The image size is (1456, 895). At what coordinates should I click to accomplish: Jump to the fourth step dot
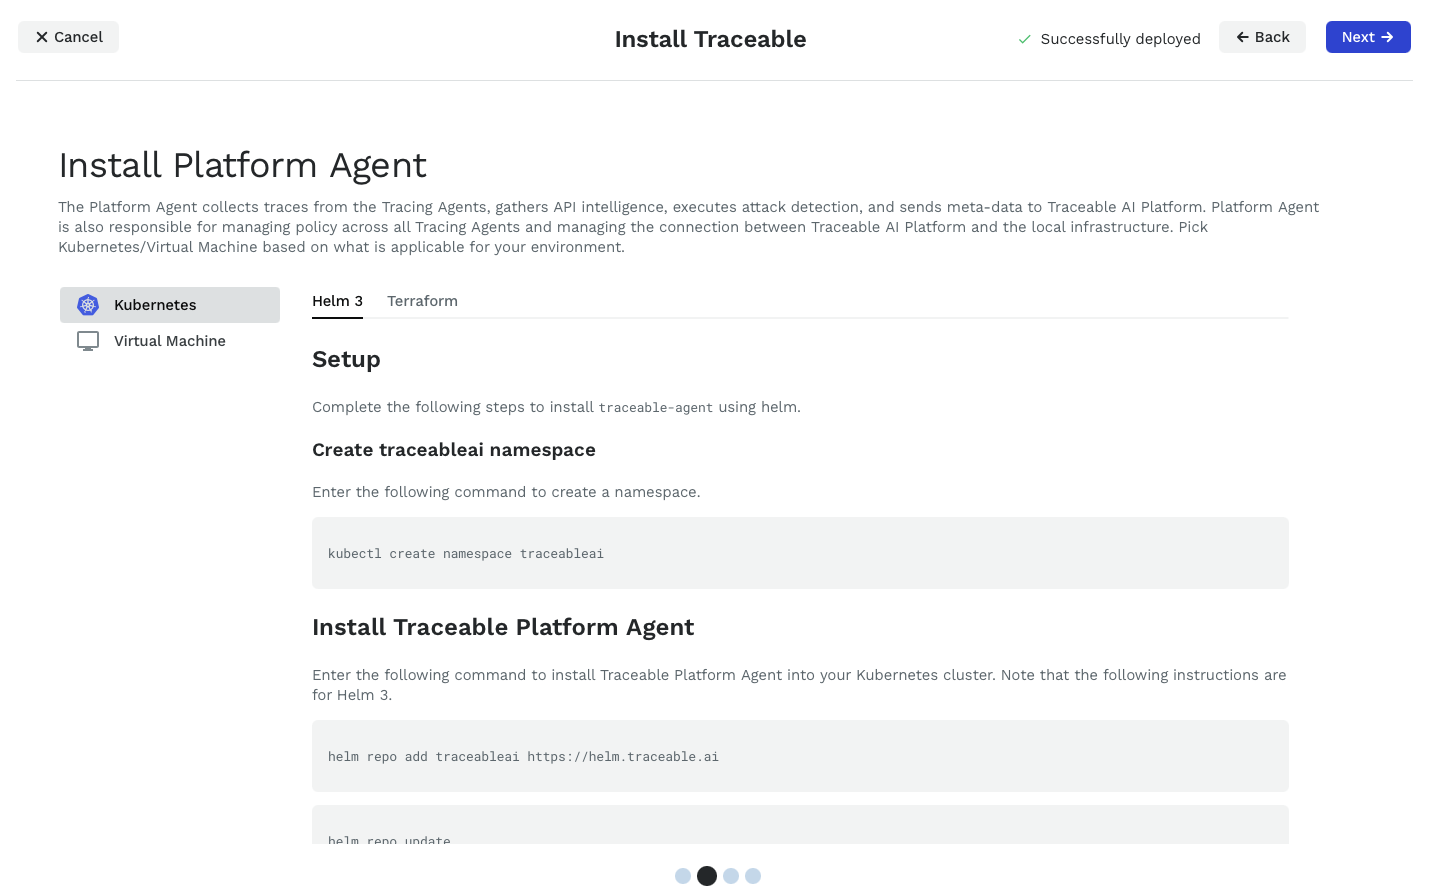coord(753,876)
